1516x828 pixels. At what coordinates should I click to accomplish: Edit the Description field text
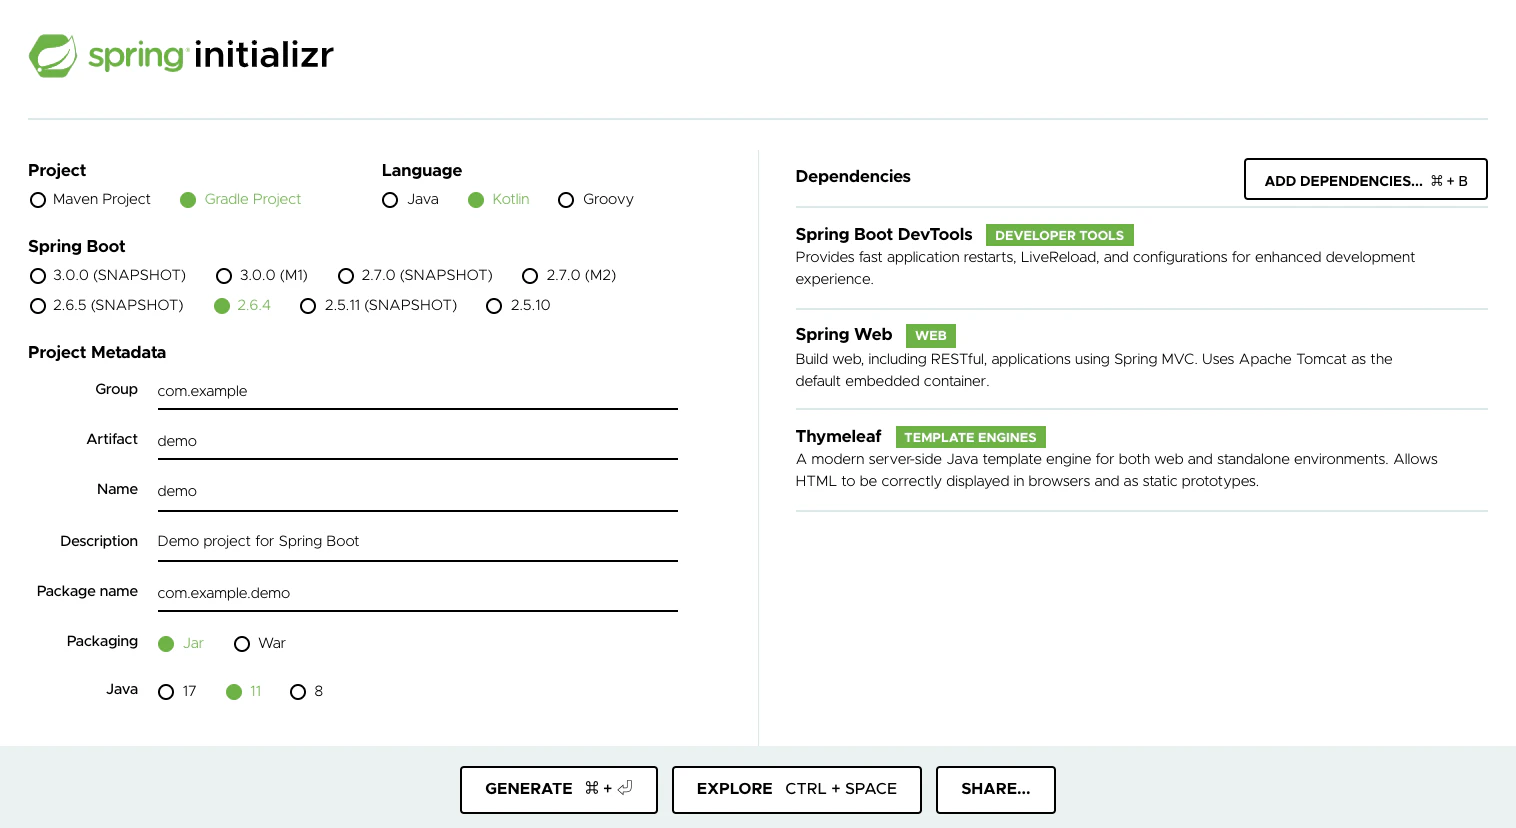[x=417, y=541]
